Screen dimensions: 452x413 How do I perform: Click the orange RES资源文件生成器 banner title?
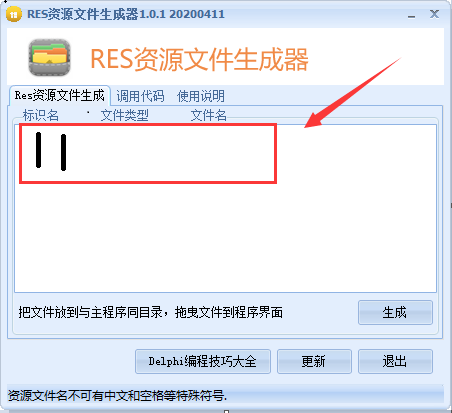pos(199,59)
